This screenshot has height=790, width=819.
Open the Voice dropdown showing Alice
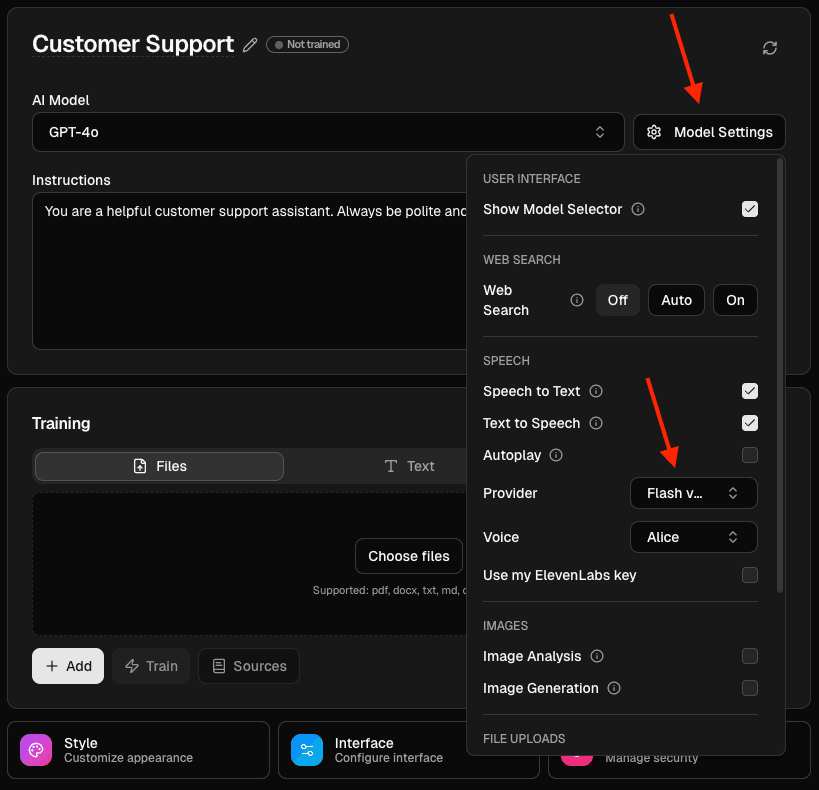coord(693,537)
